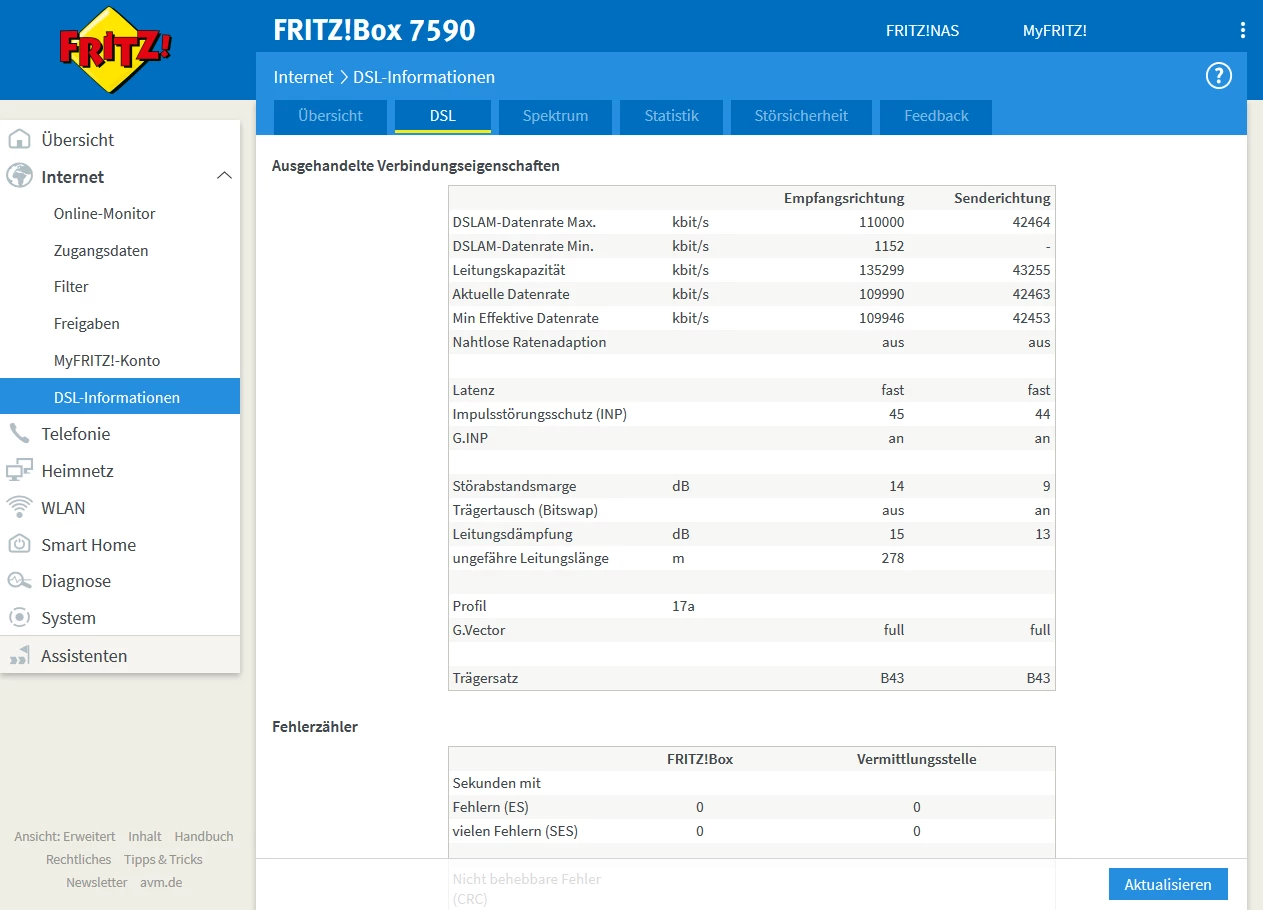Open Rechtliches footer link
The image size is (1263, 910).
click(x=78, y=859)
